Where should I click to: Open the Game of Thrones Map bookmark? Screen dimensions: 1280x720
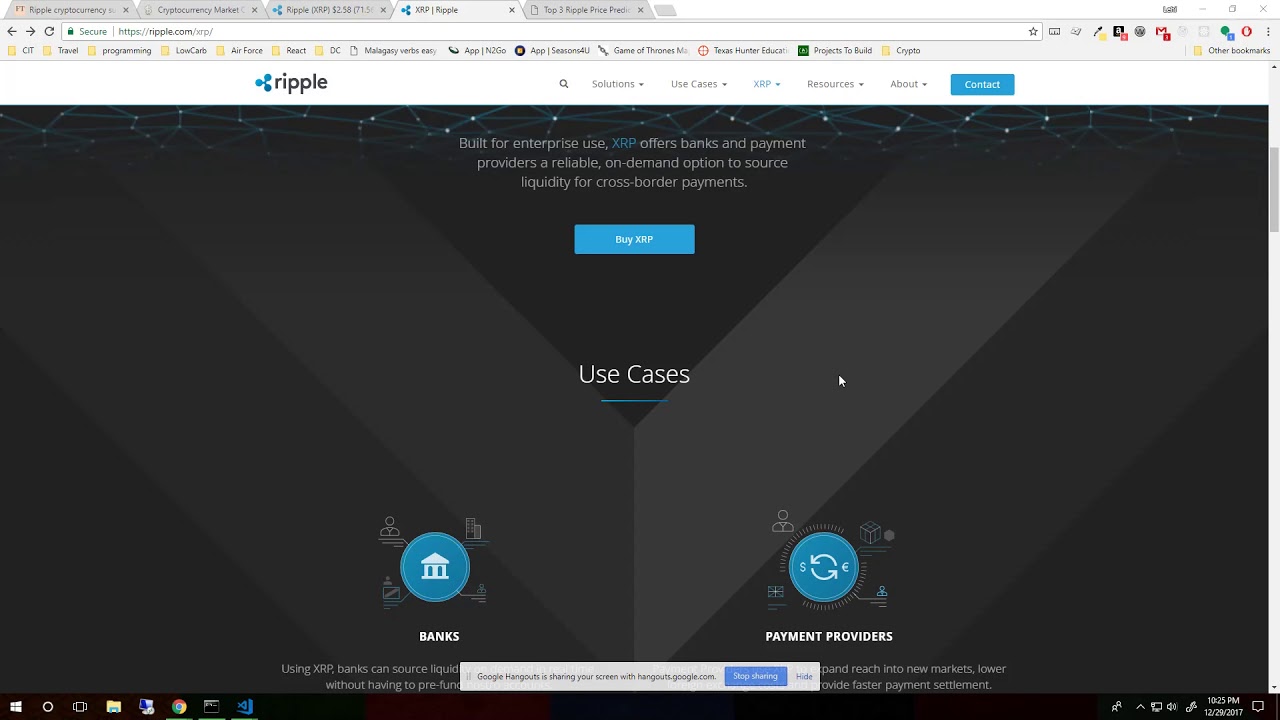coord(643,50)
